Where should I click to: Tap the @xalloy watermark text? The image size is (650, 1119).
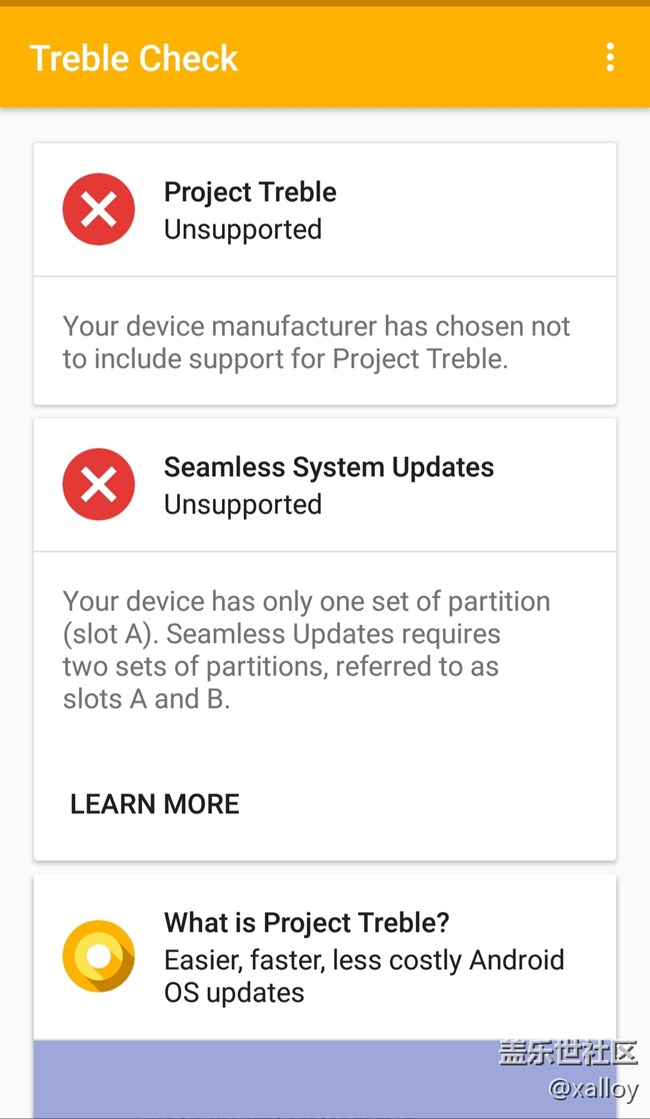pyautogui.click(x=593, y=1088)
